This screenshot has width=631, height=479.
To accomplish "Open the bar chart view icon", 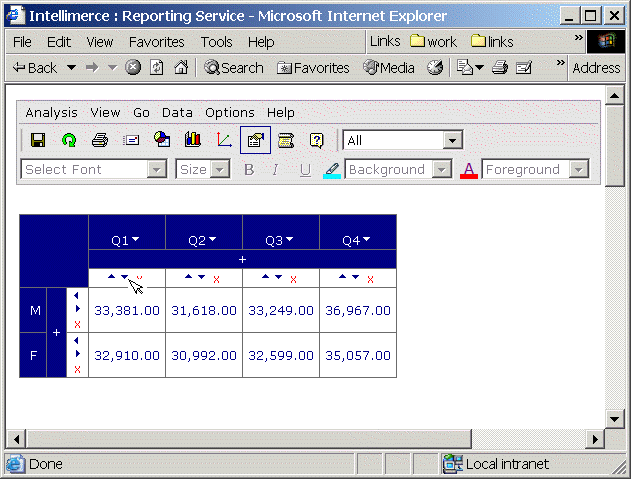I will tap(193, 139).
